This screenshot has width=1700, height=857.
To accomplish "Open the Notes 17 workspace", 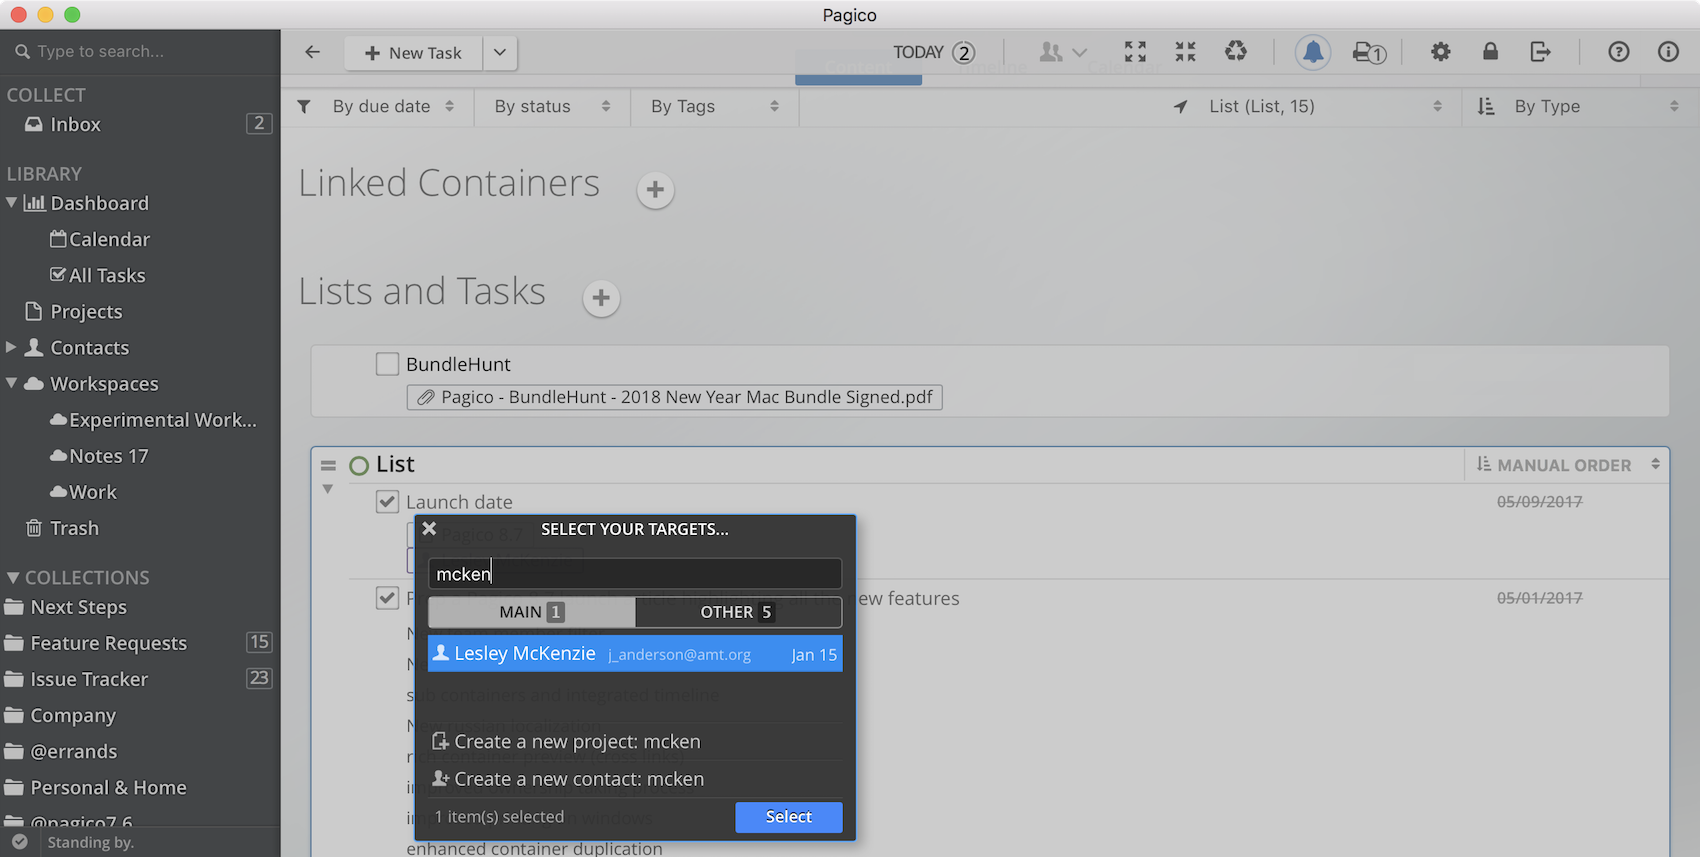I will pyautogui.click(x=99, y=456).
